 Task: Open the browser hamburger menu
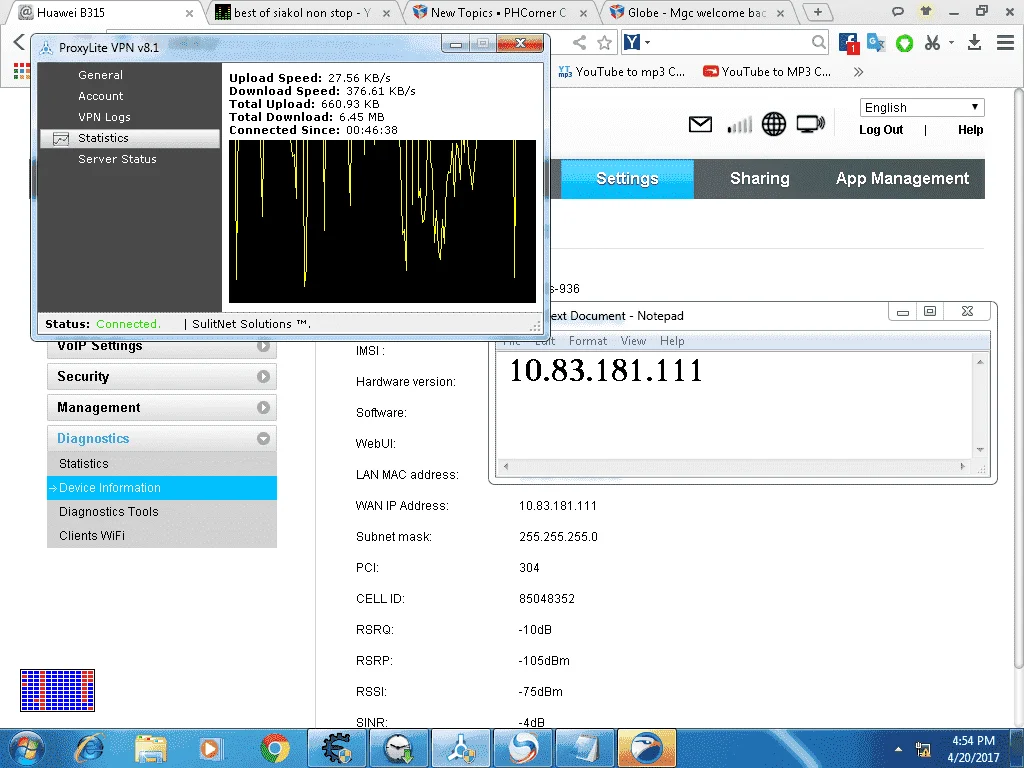[x=1005, y=43]
